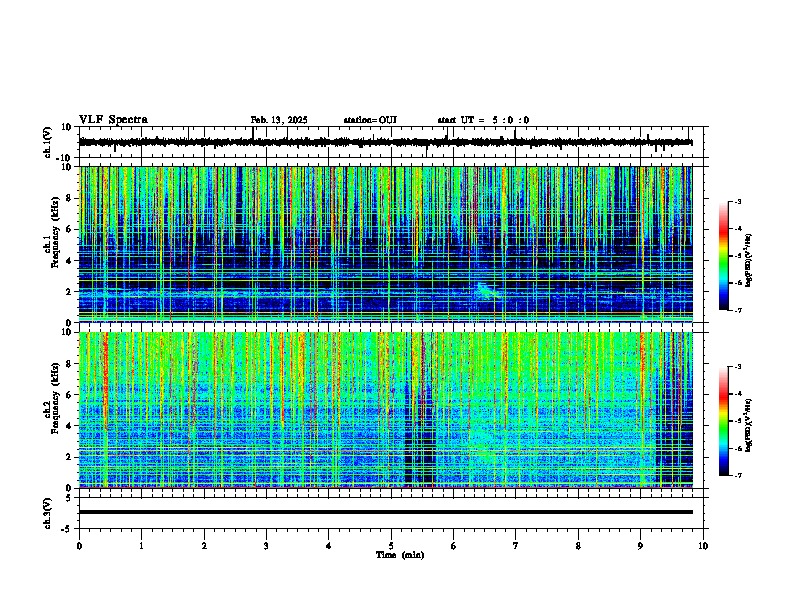792x612 pixels.
Task: Click the "3" tick on the time axis
Action: pyautogui.click(x=266, y=546)
